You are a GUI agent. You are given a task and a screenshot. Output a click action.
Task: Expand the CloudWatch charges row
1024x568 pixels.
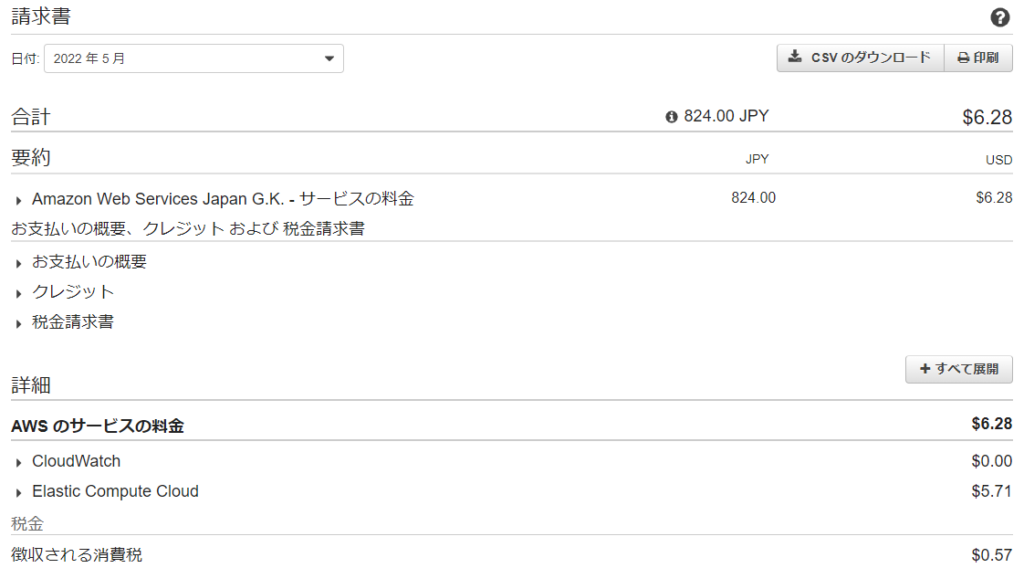point(19,462)
